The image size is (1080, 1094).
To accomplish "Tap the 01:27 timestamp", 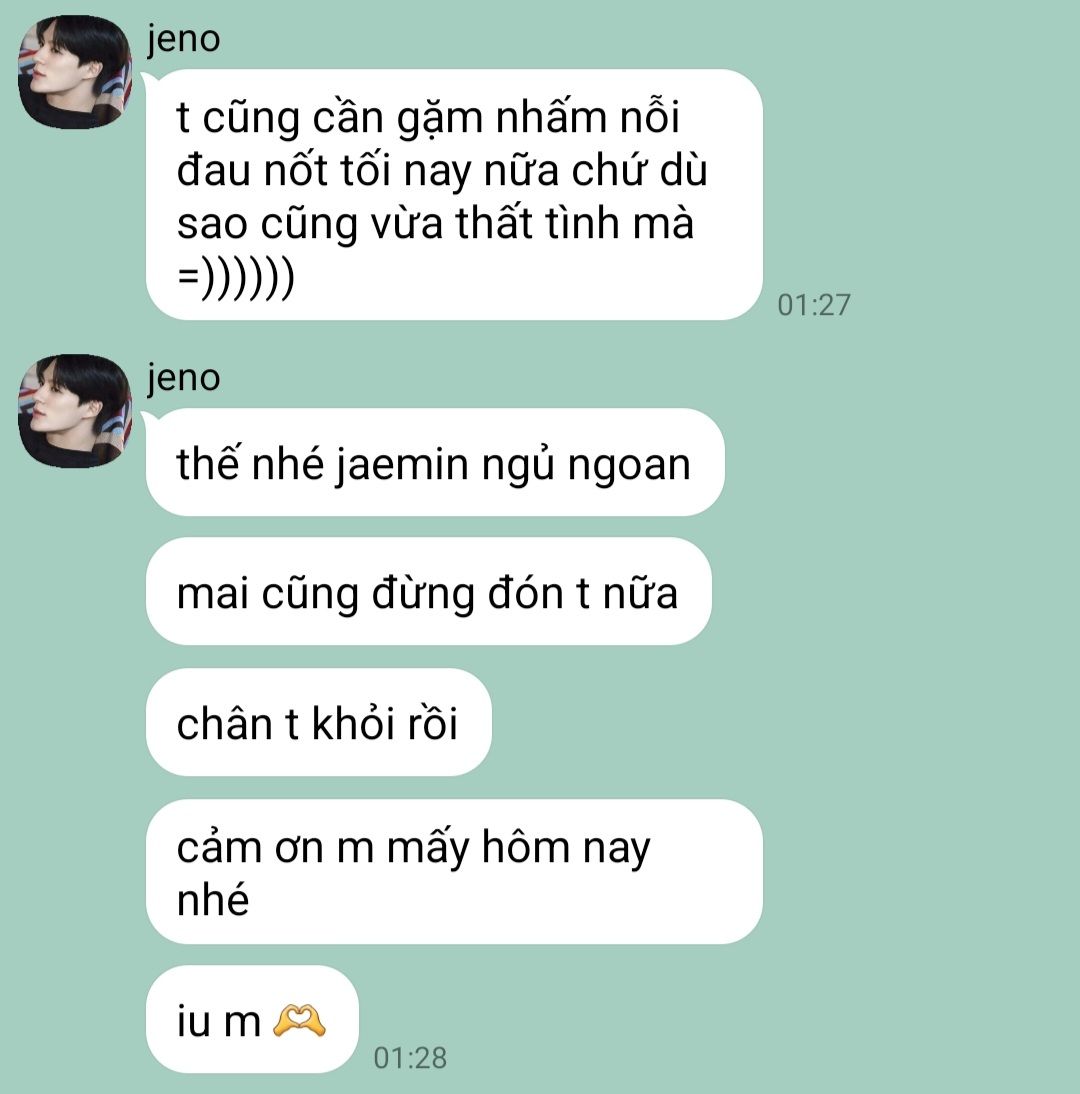I will (814, 305).
